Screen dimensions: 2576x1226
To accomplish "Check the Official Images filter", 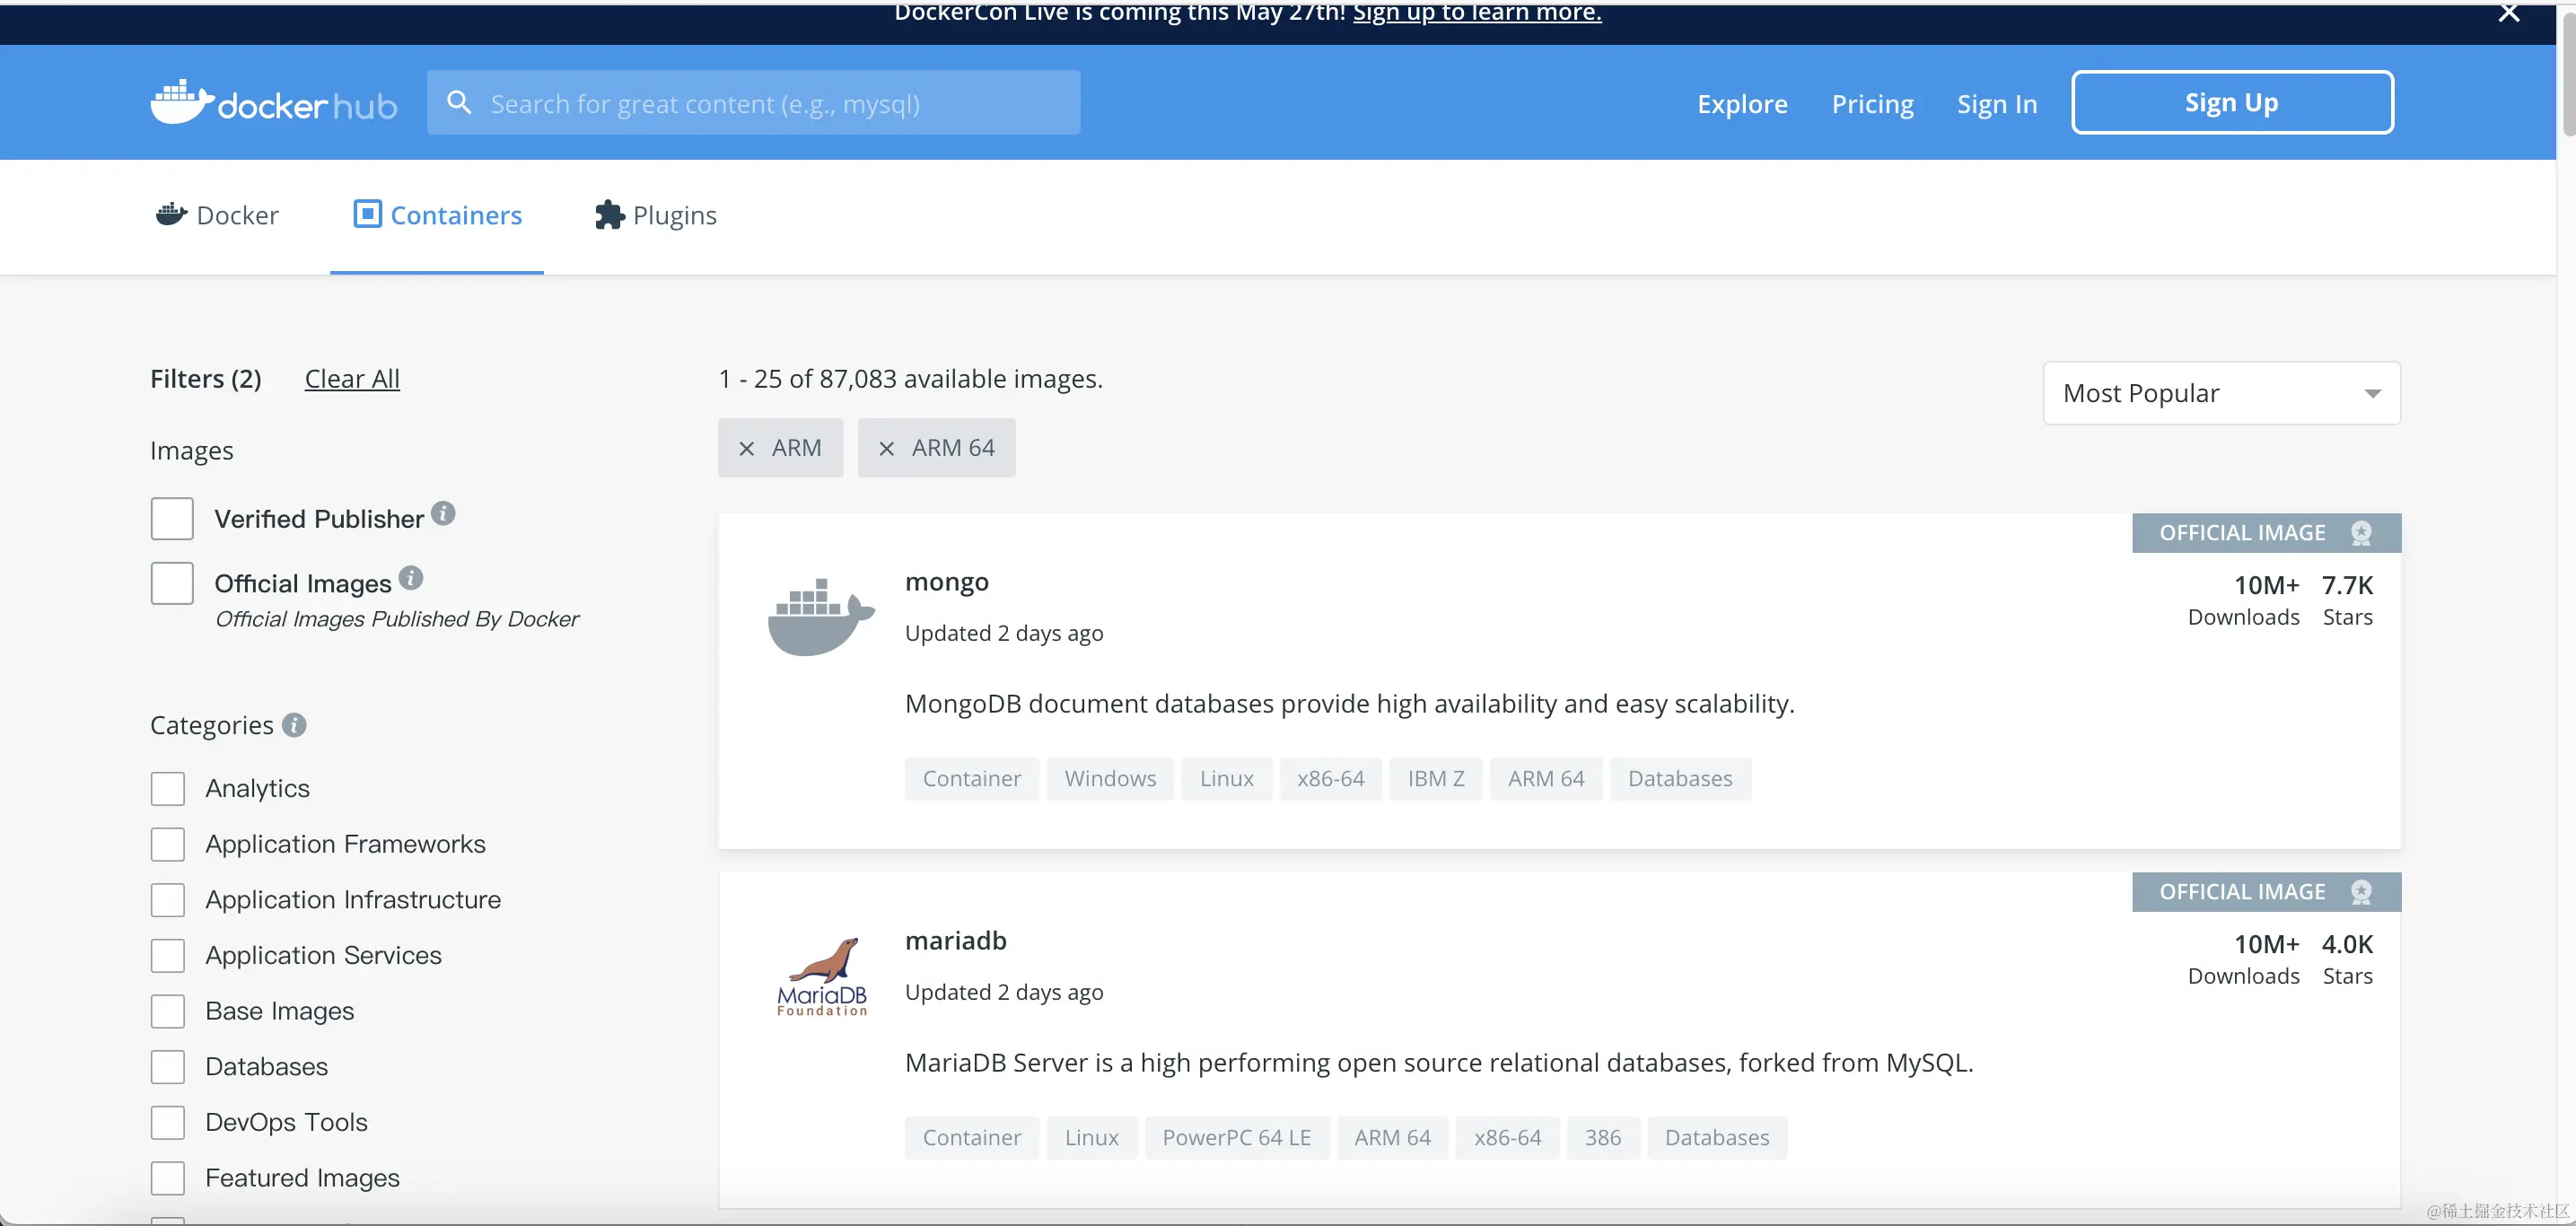I will click(172, 583).
